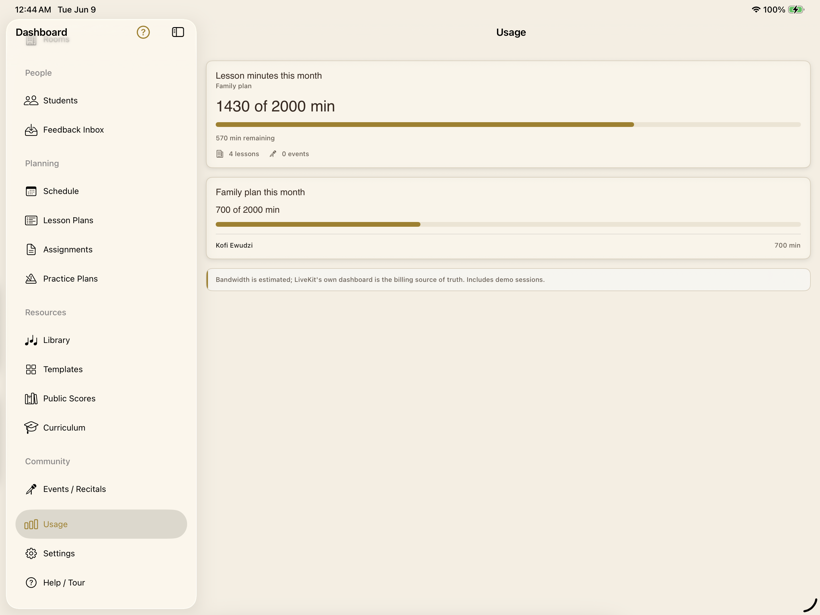This screenshot has height=615, width=820.
Task: Click the Public Scores books icon
Action: (31, 398)
